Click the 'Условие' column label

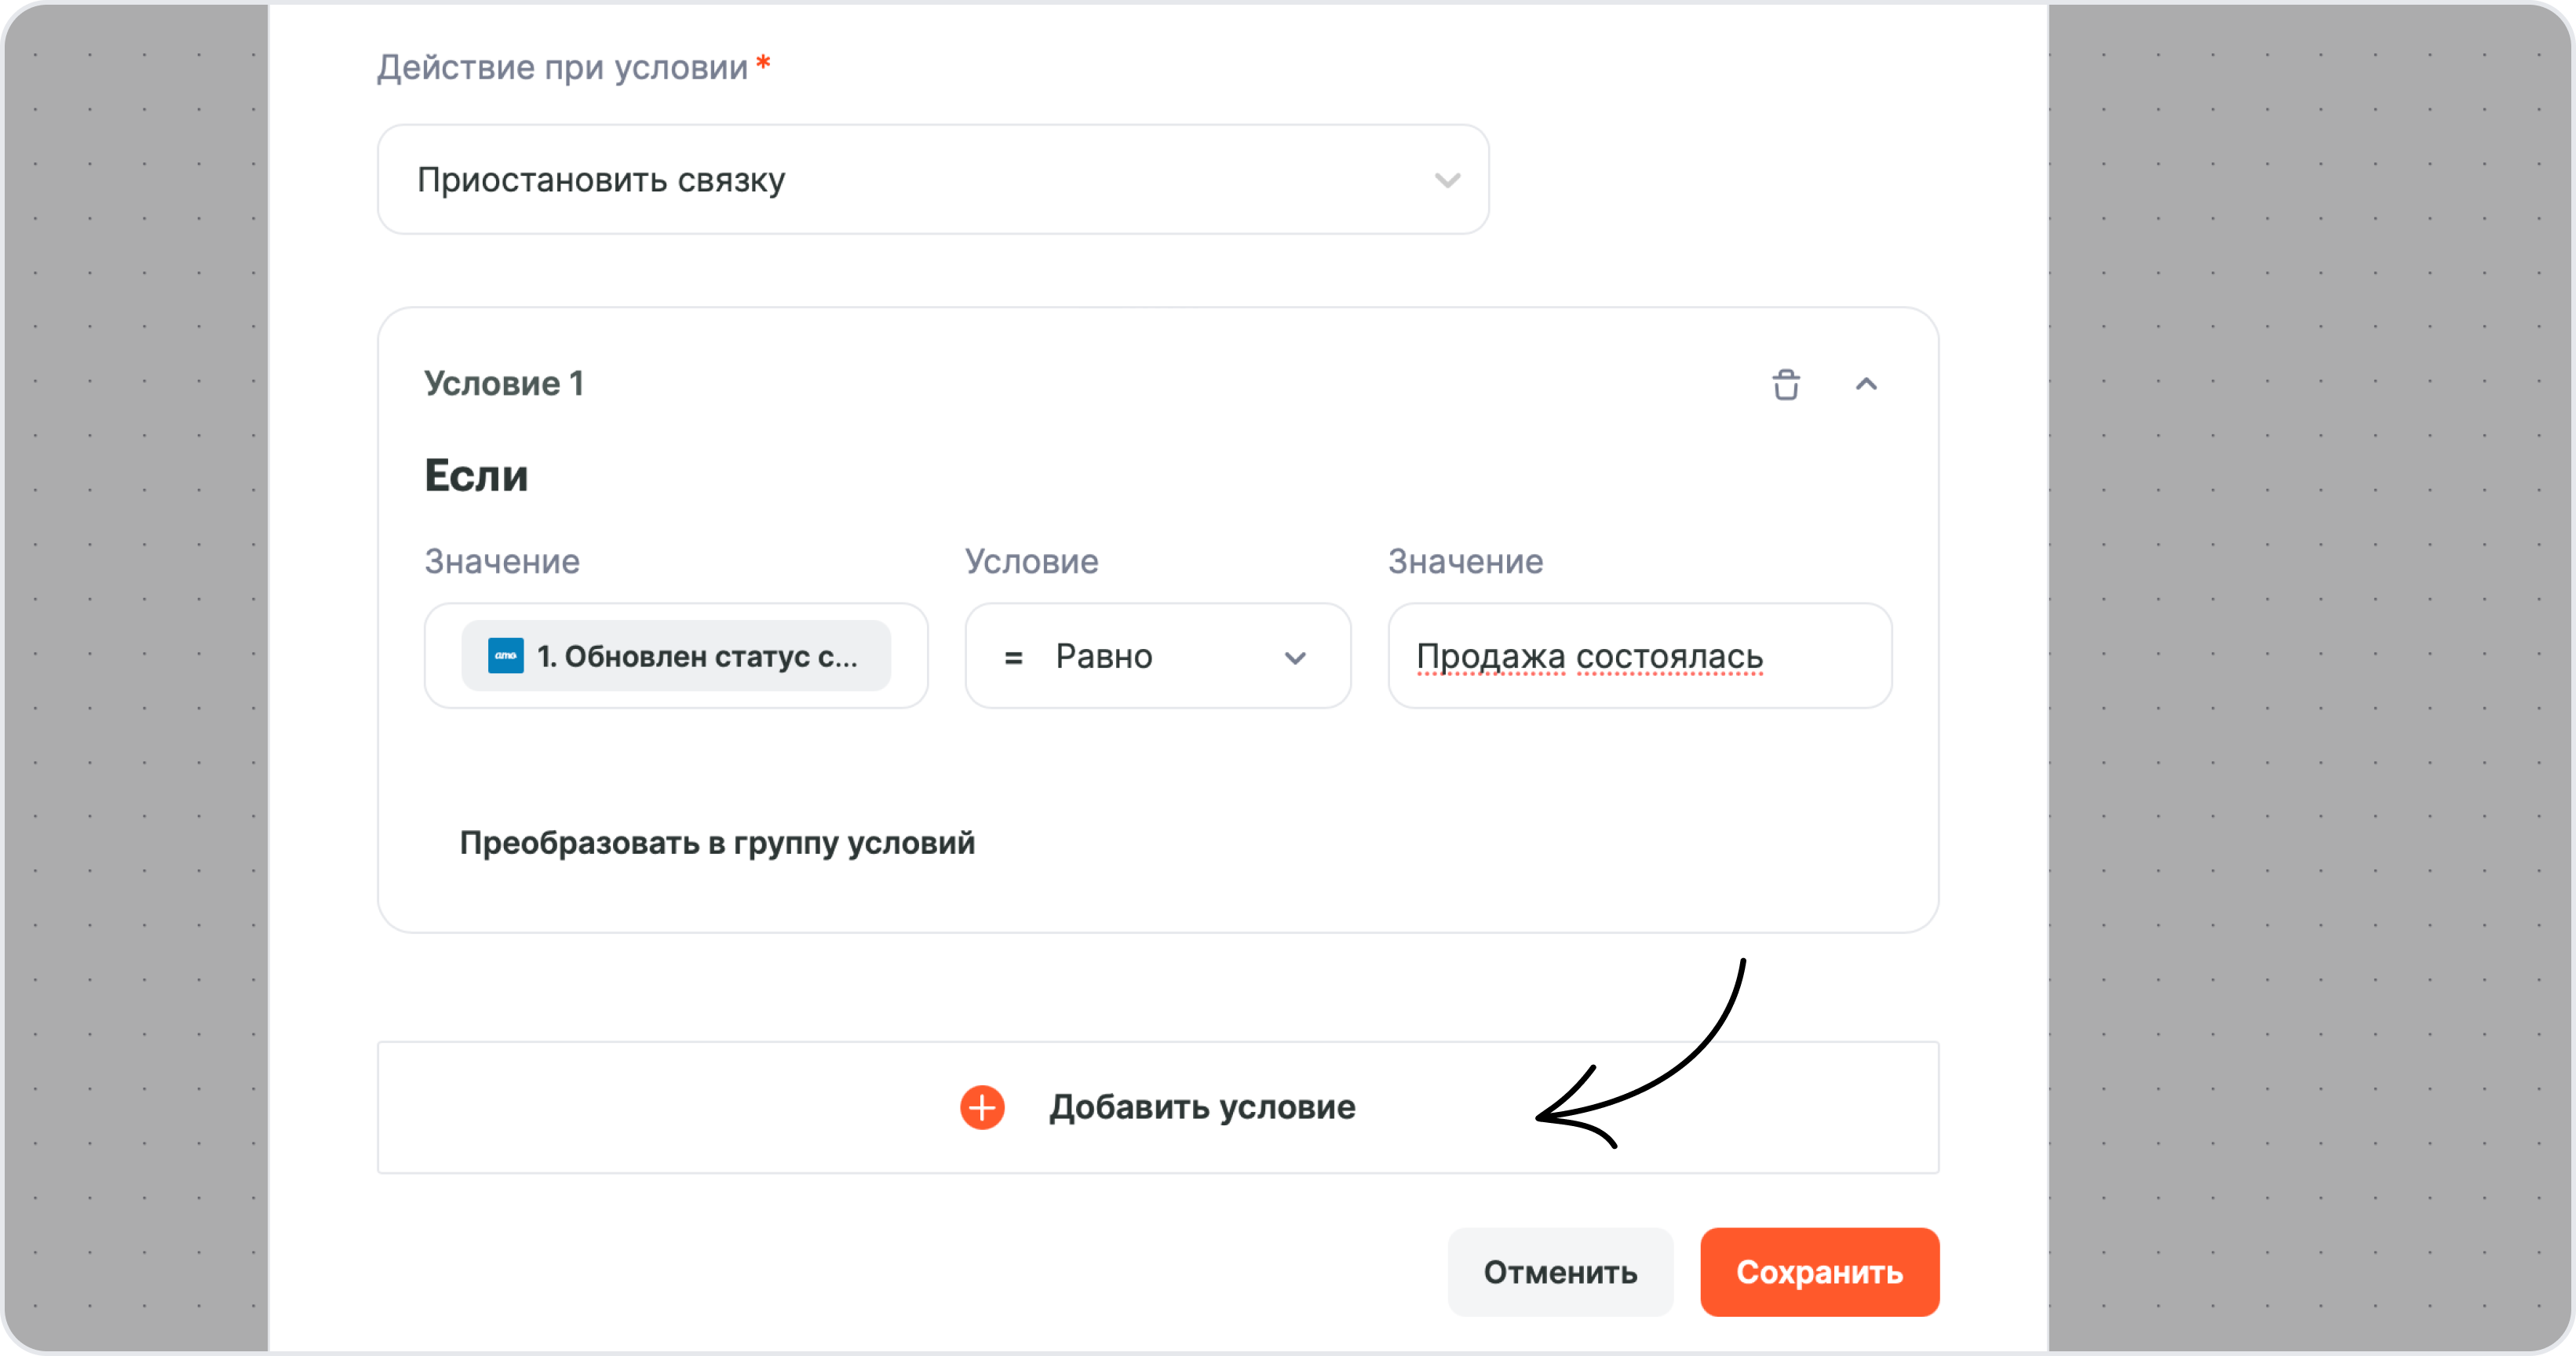[1031, 561]
